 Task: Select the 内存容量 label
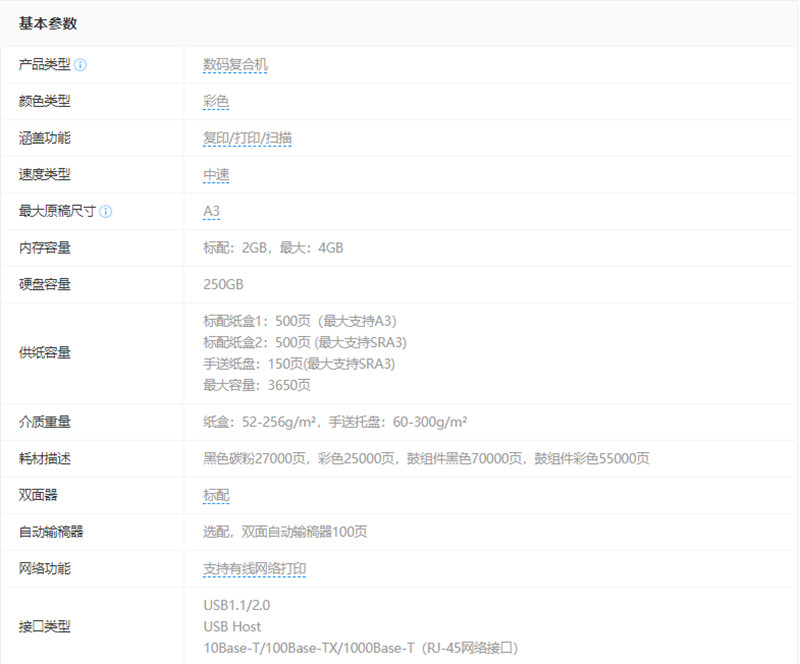tap(44, 248)
